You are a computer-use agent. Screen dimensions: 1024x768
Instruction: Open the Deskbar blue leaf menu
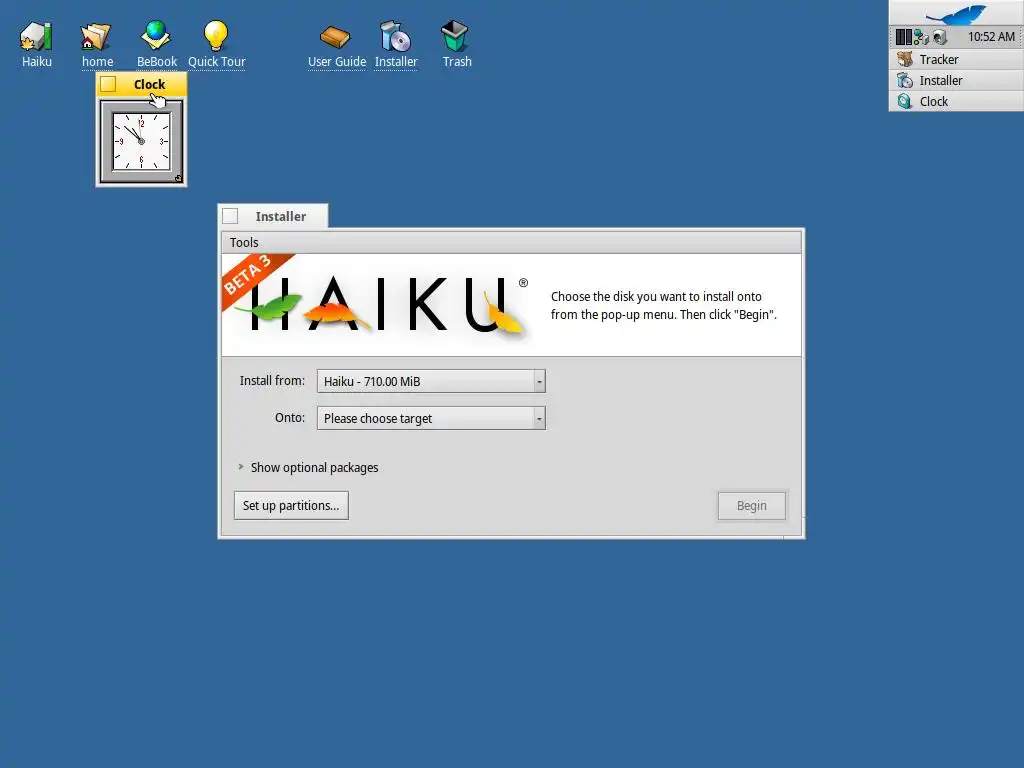pyautogui.click(x=956, y=13)
